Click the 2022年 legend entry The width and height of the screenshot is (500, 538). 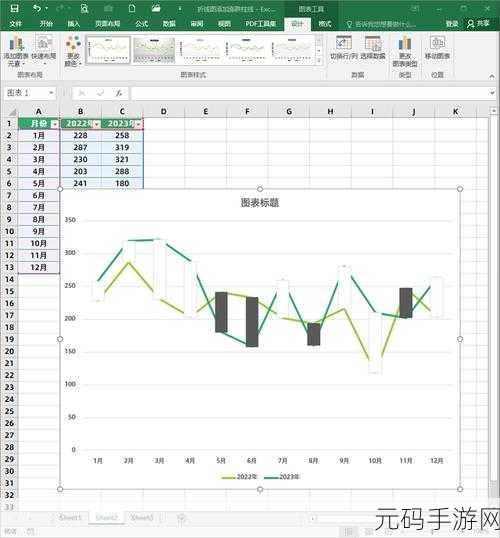(x=239, y=477)
